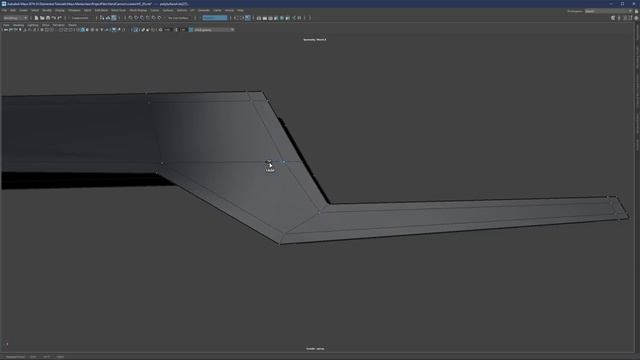Open the Windows menu
Image resolution: width=640 pixels, height=360 pixels.
[74, 10]
